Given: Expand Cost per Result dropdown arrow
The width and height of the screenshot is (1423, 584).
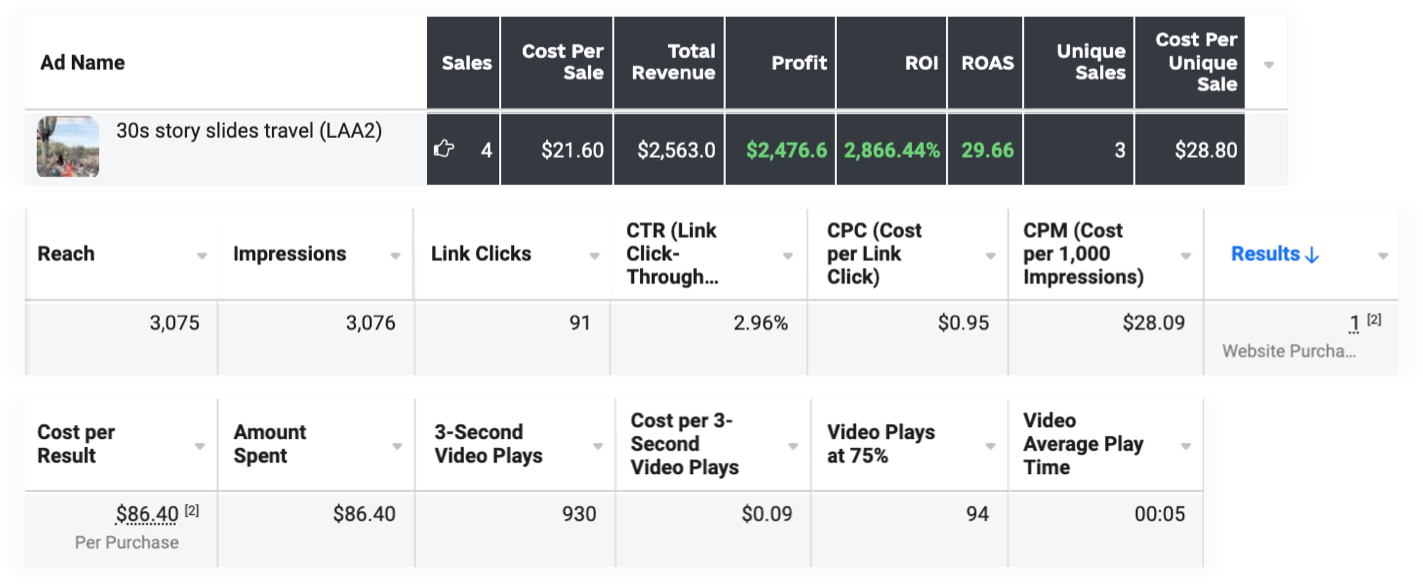Looking at the screenshot, I should 201,446.
